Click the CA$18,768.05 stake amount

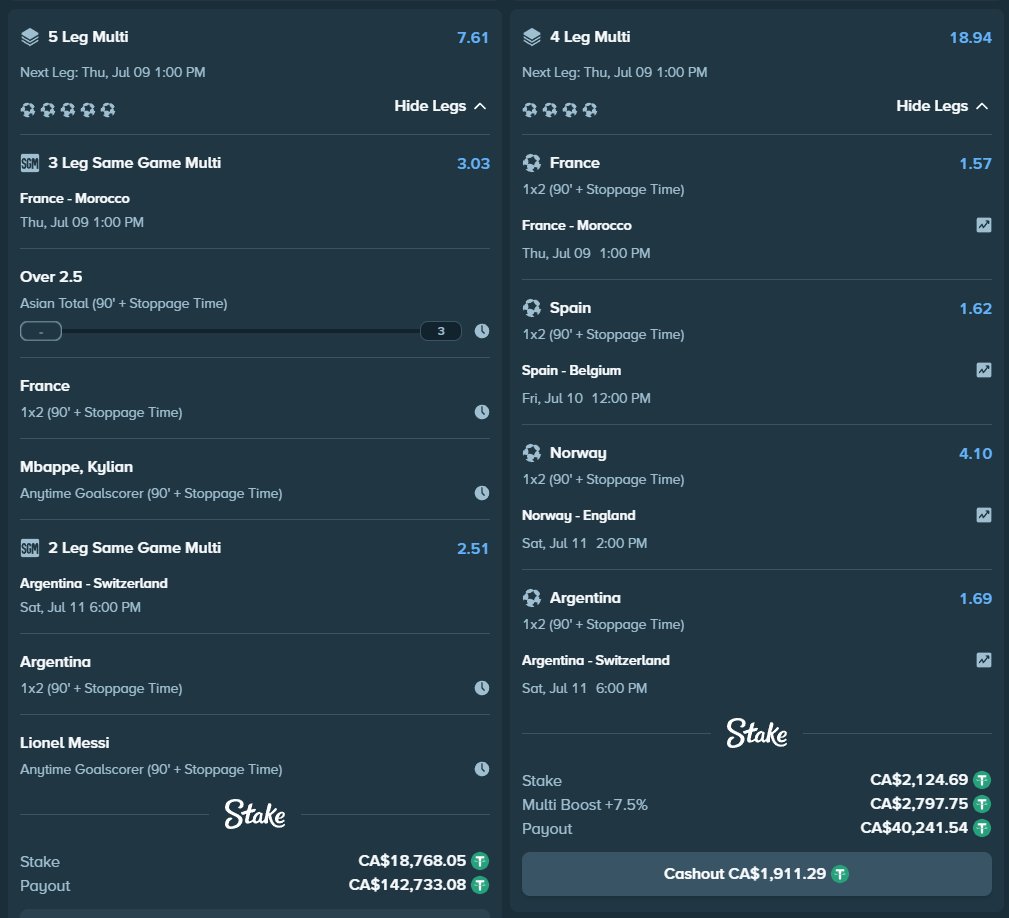click(x=412, y=861)
